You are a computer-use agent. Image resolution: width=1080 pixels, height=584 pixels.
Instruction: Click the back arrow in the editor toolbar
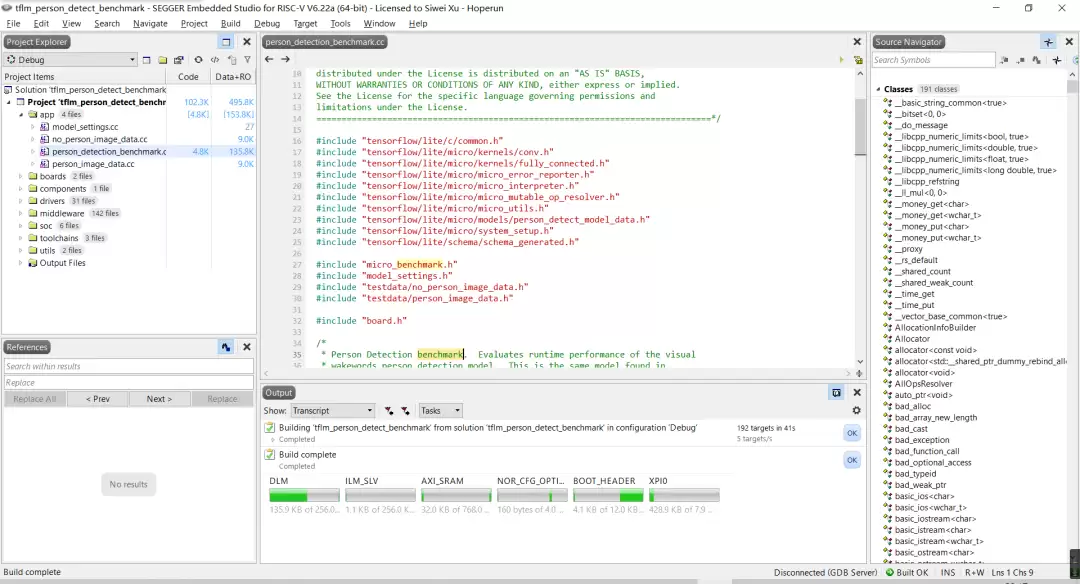[x=269, y=59]
